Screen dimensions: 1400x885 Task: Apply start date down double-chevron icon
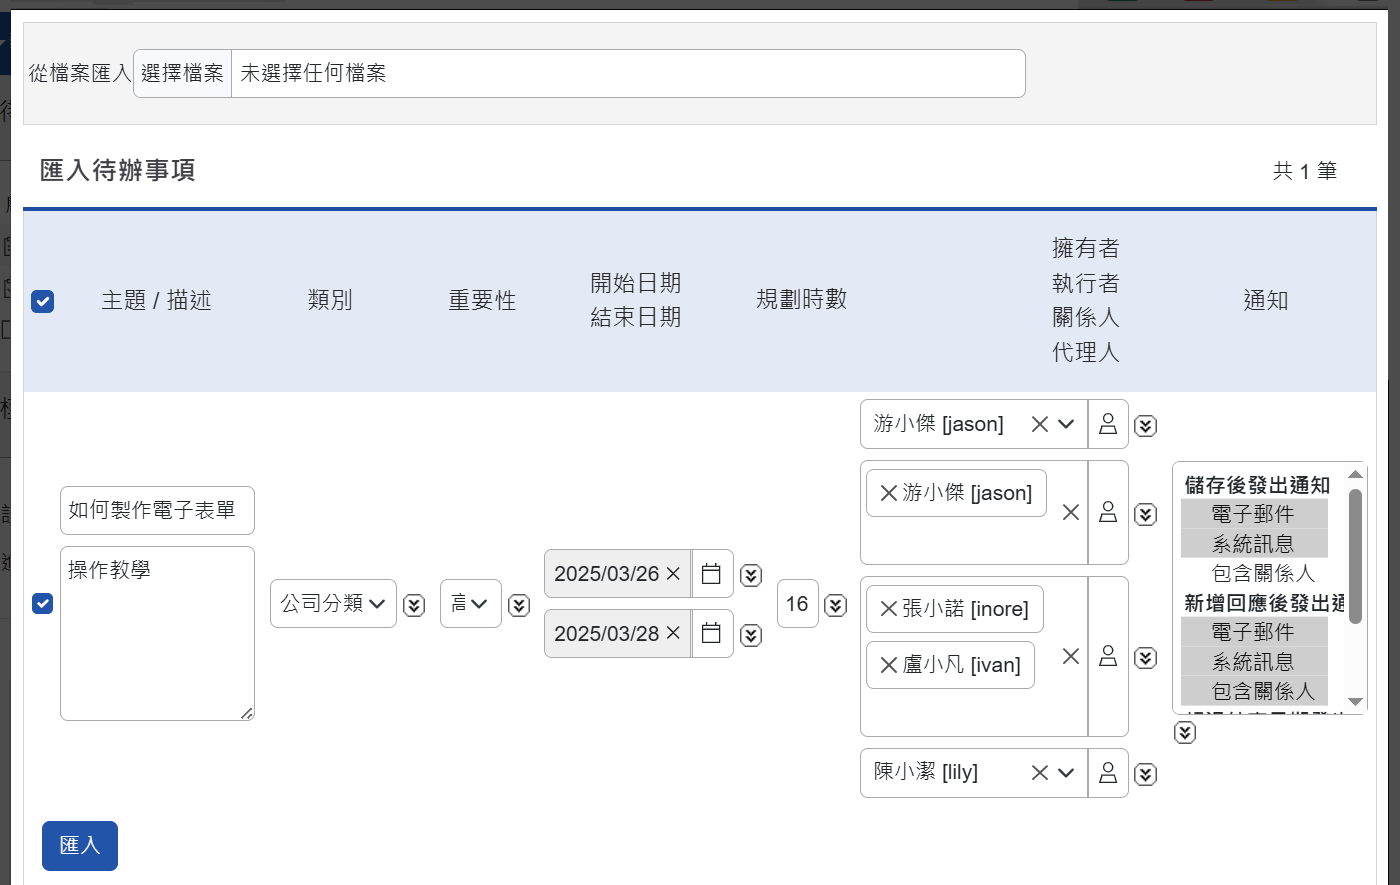coord(751,575)
